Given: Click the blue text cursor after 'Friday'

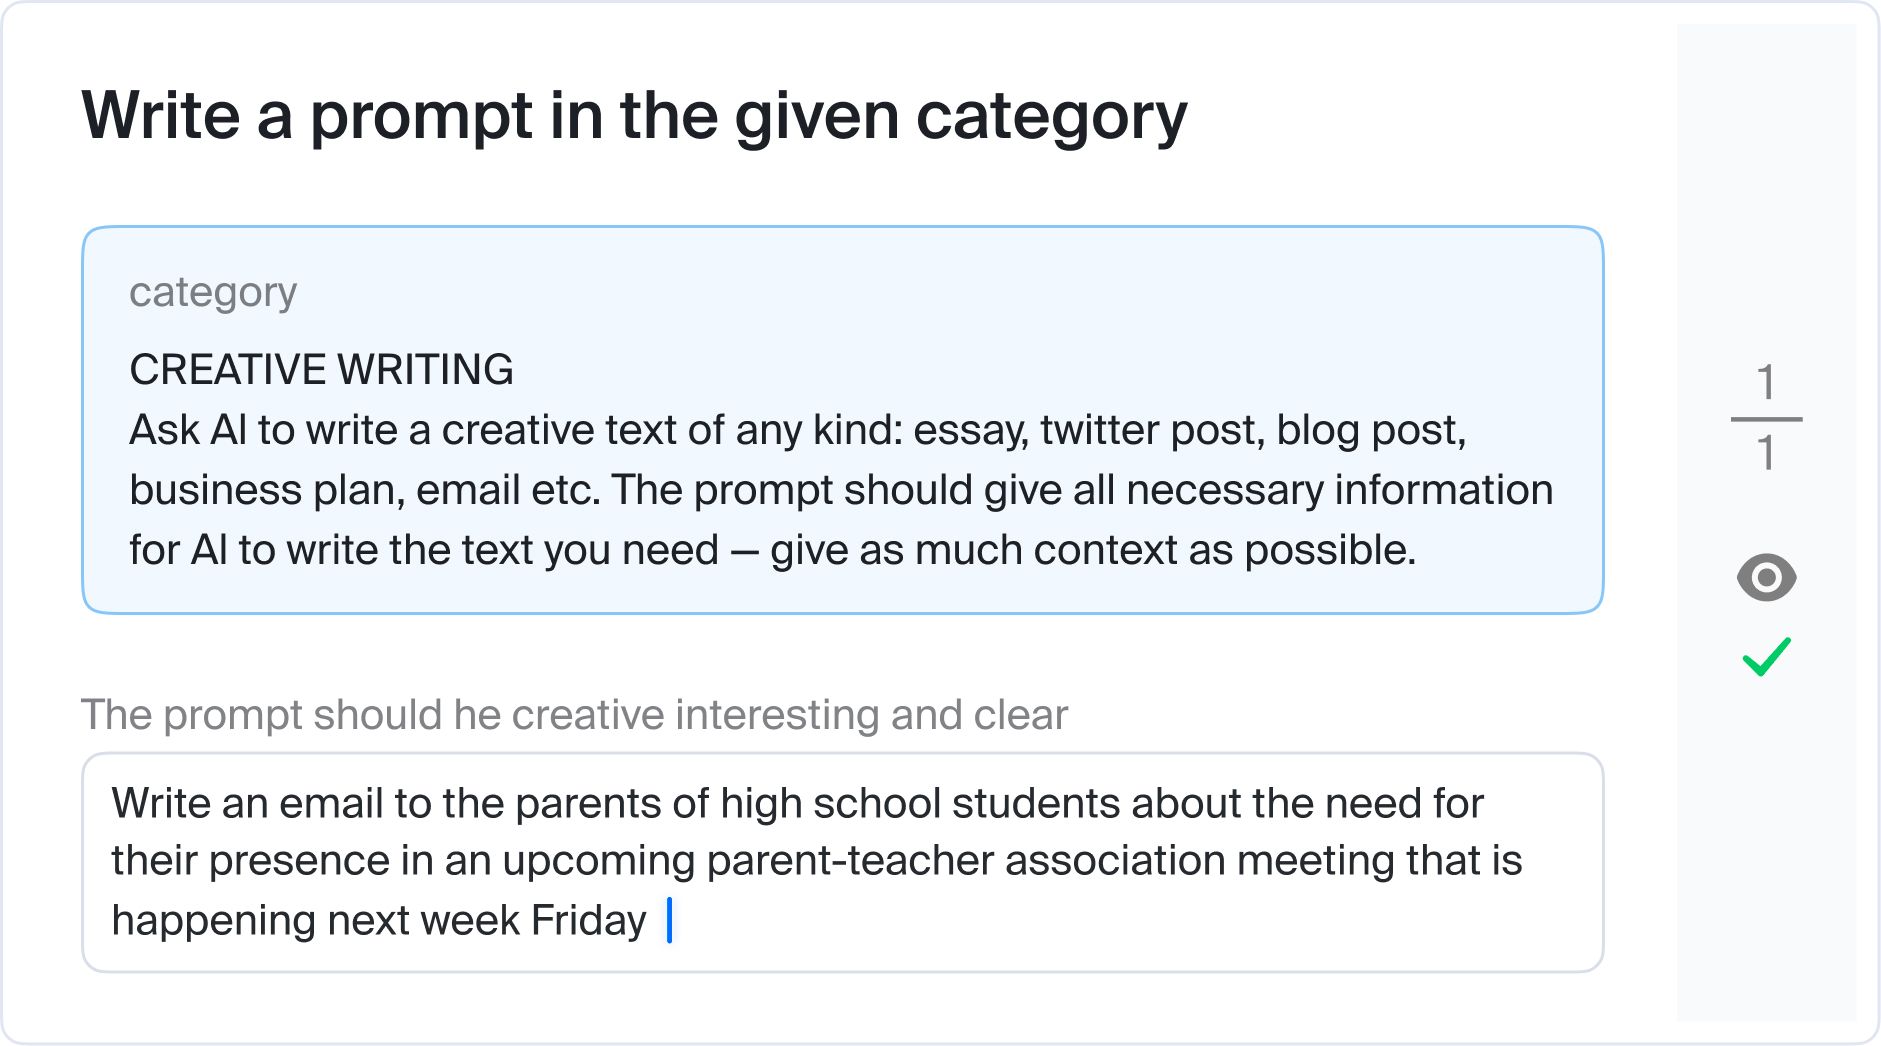Looking at the screenshot, I should tap(669, 920).
